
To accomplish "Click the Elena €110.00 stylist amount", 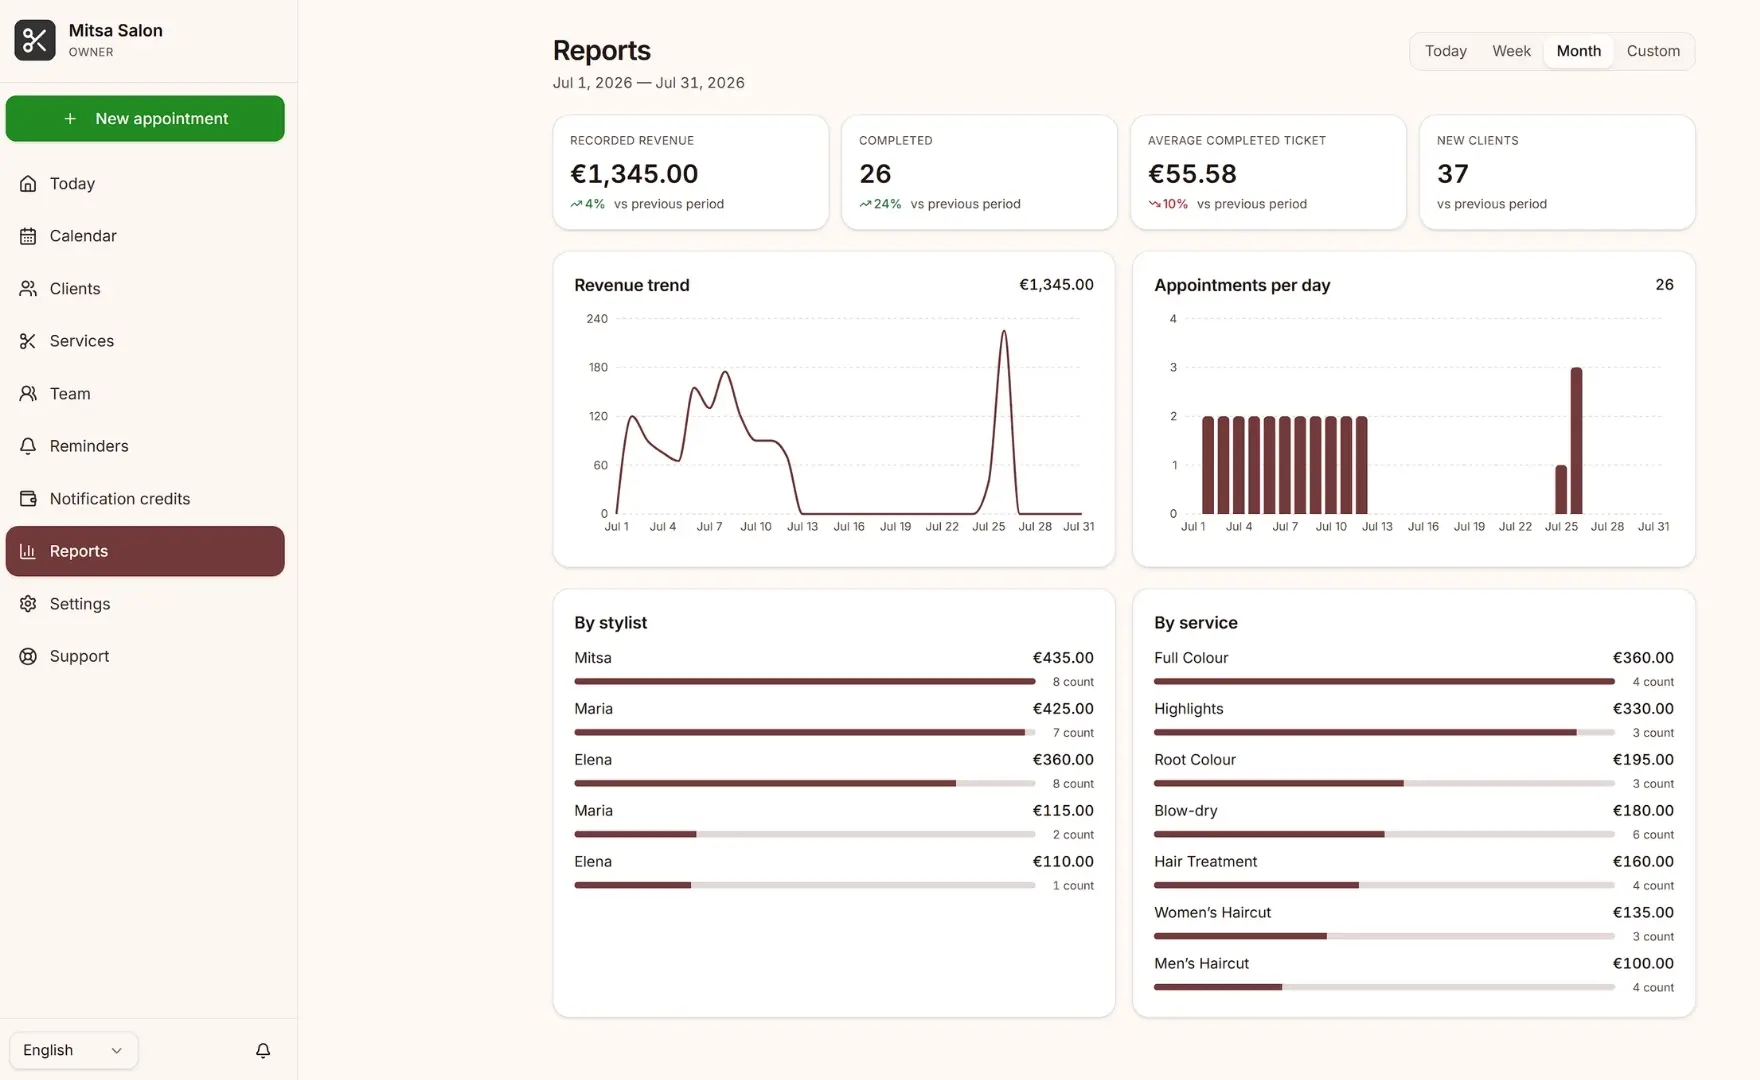I will pos(1063,862).
